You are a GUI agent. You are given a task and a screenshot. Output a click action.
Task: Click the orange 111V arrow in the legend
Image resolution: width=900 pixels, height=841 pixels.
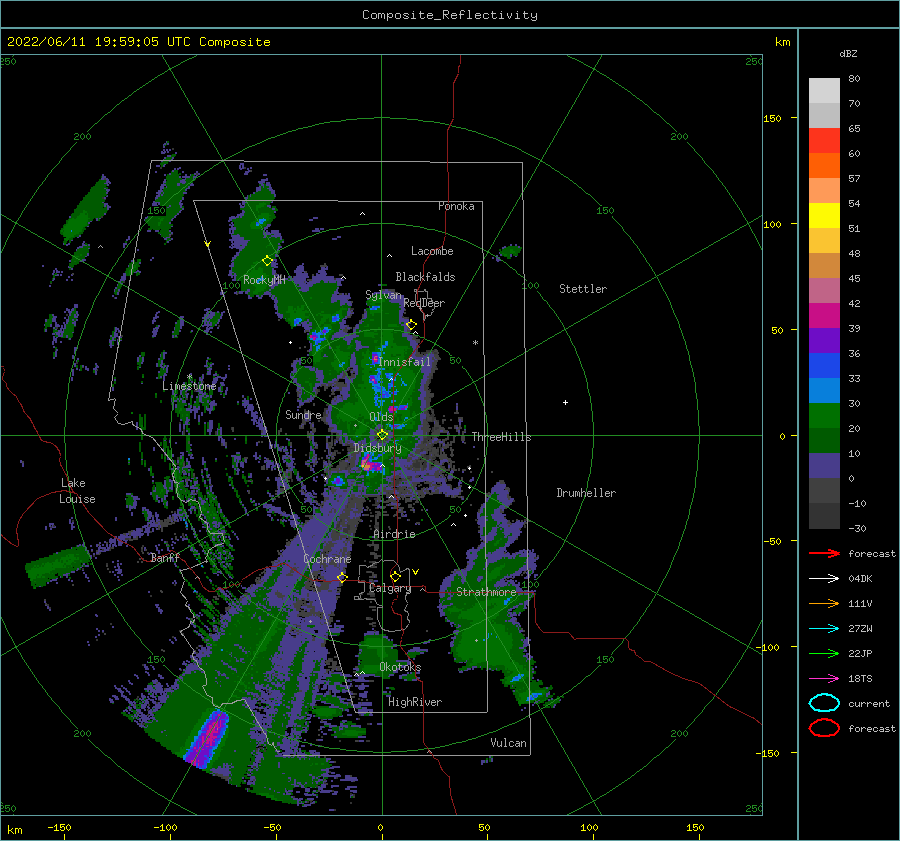click(824, 603)
